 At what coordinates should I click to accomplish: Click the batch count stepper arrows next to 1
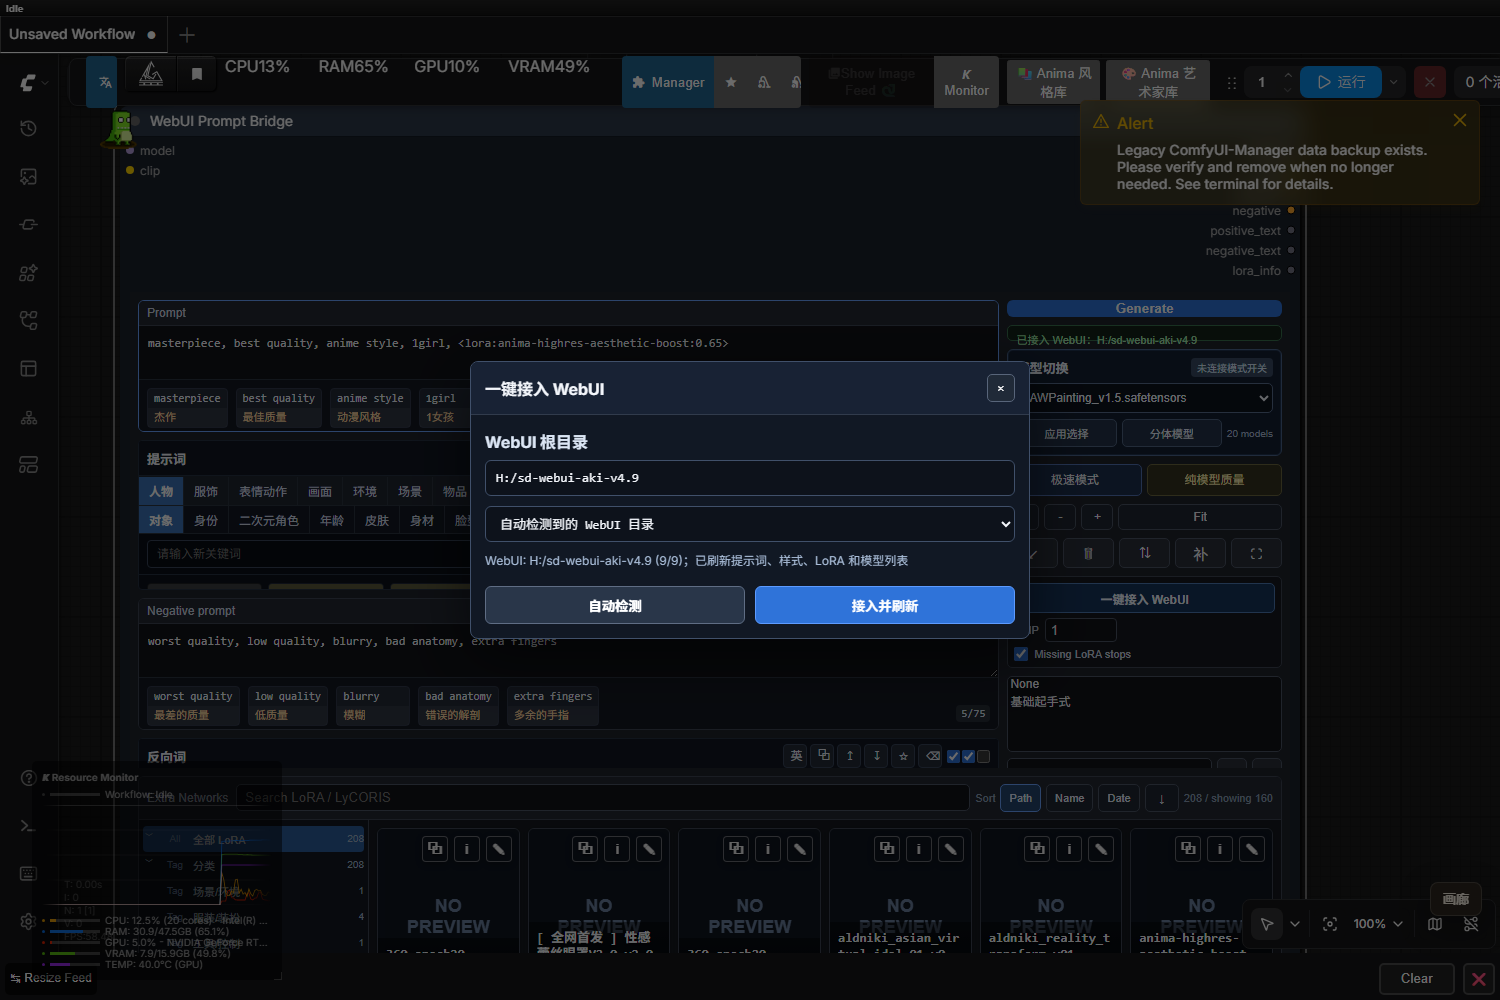coord(1288,82)
